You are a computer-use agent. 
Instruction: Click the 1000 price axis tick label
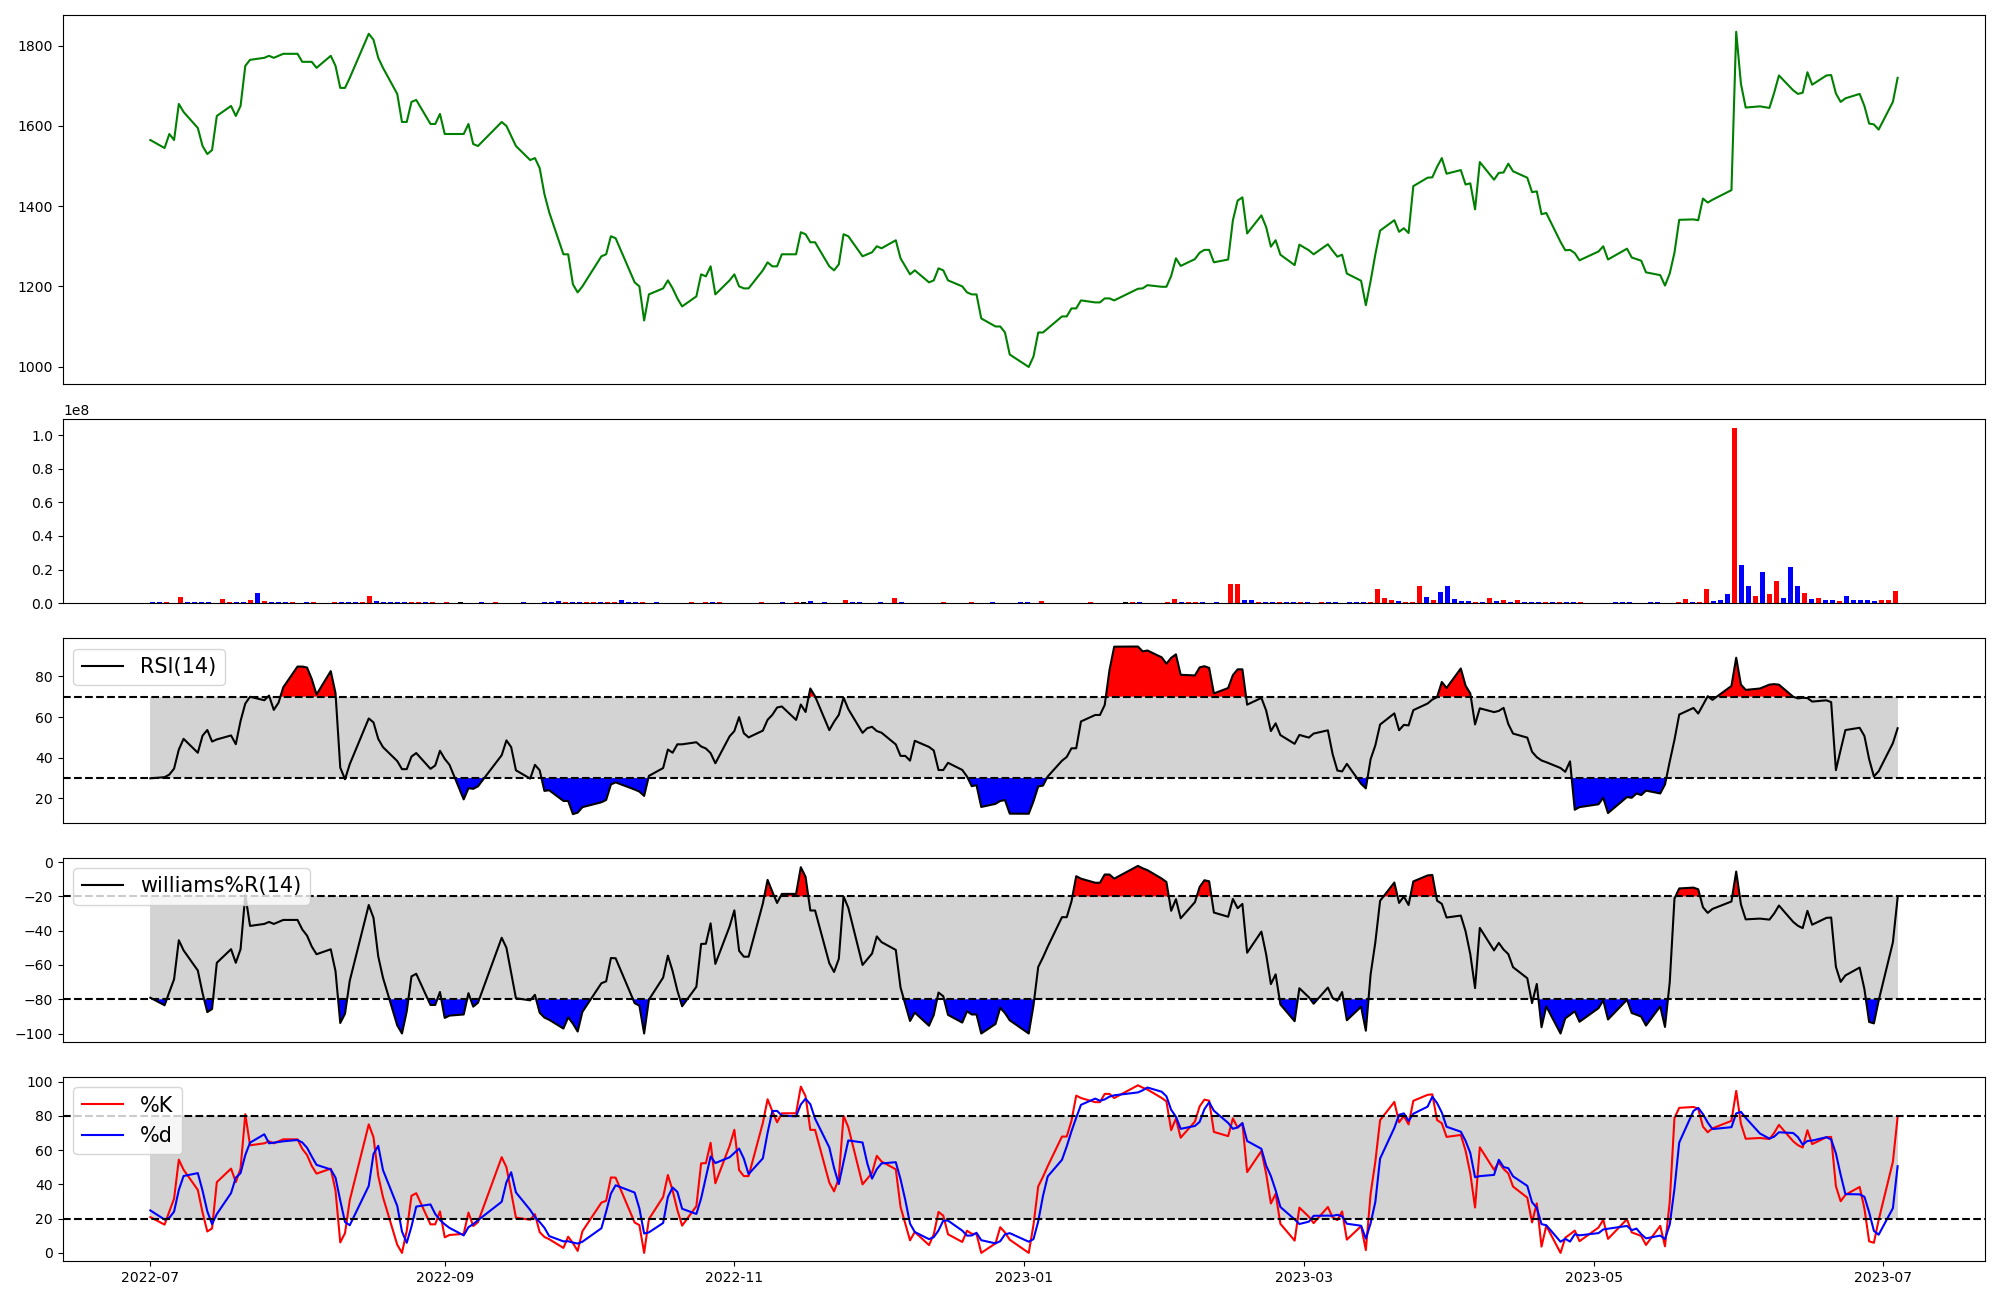(x=35, y=367)
